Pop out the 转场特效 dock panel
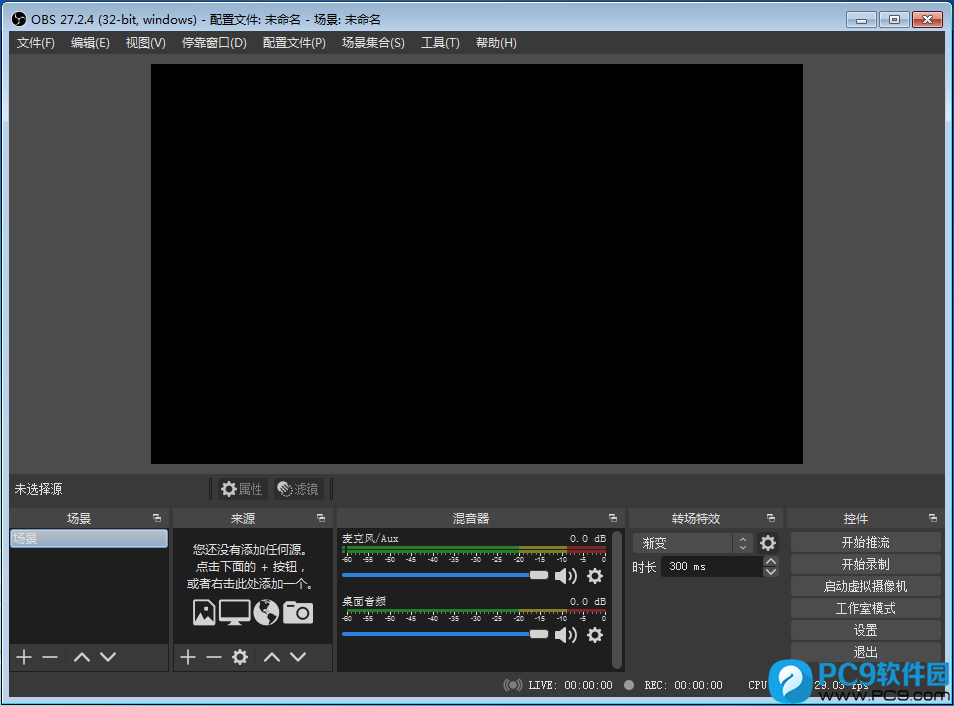This screenshot has width=954, height=706. 771,518
